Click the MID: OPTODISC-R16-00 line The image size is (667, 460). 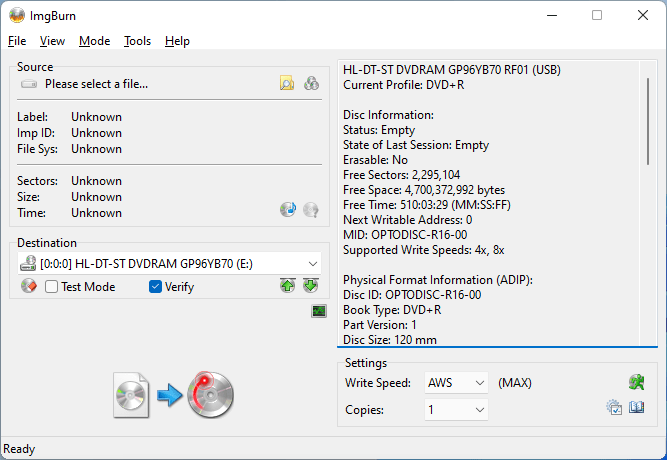pos(405,234)
